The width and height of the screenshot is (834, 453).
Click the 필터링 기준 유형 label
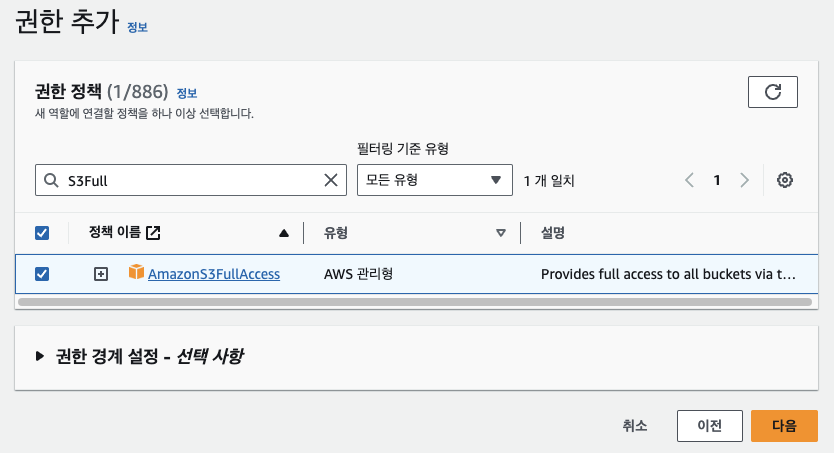click(403, 148)
